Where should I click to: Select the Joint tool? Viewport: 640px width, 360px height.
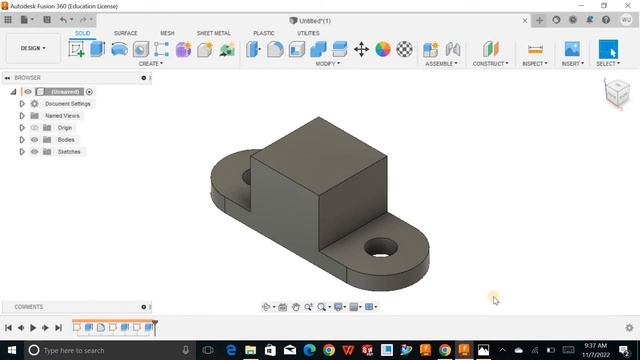pos(453,49)
